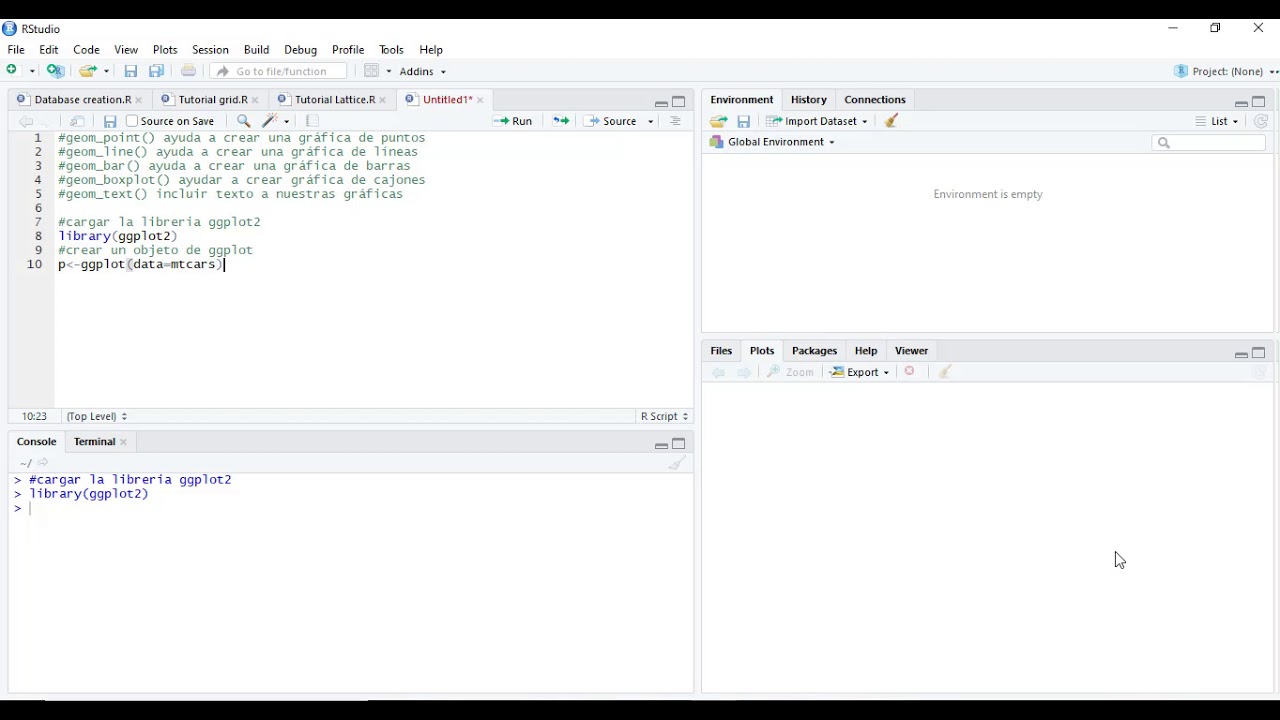The height and width of the screenshot is (720, 1280).
Task: Click the Re-run previous code icon
Action: (x=561, y=121)
